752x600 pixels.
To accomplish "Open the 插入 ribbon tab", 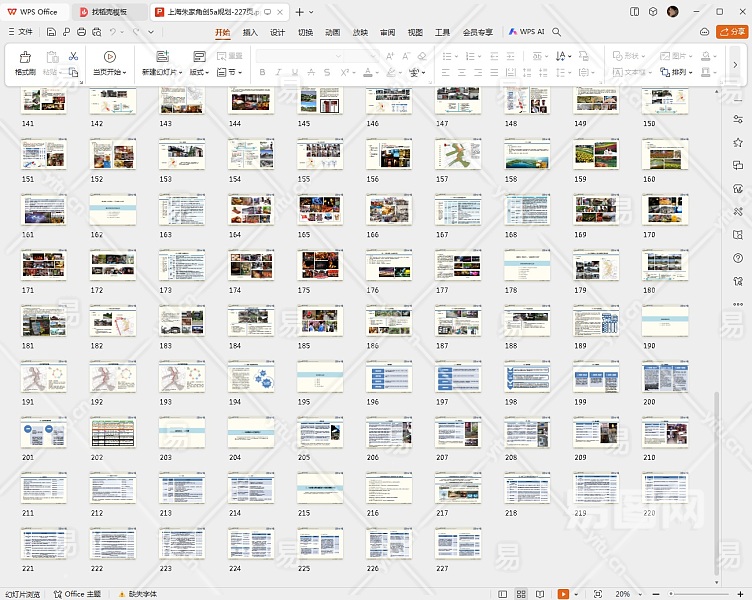I will pyautogui.click(x=250, y=32).
